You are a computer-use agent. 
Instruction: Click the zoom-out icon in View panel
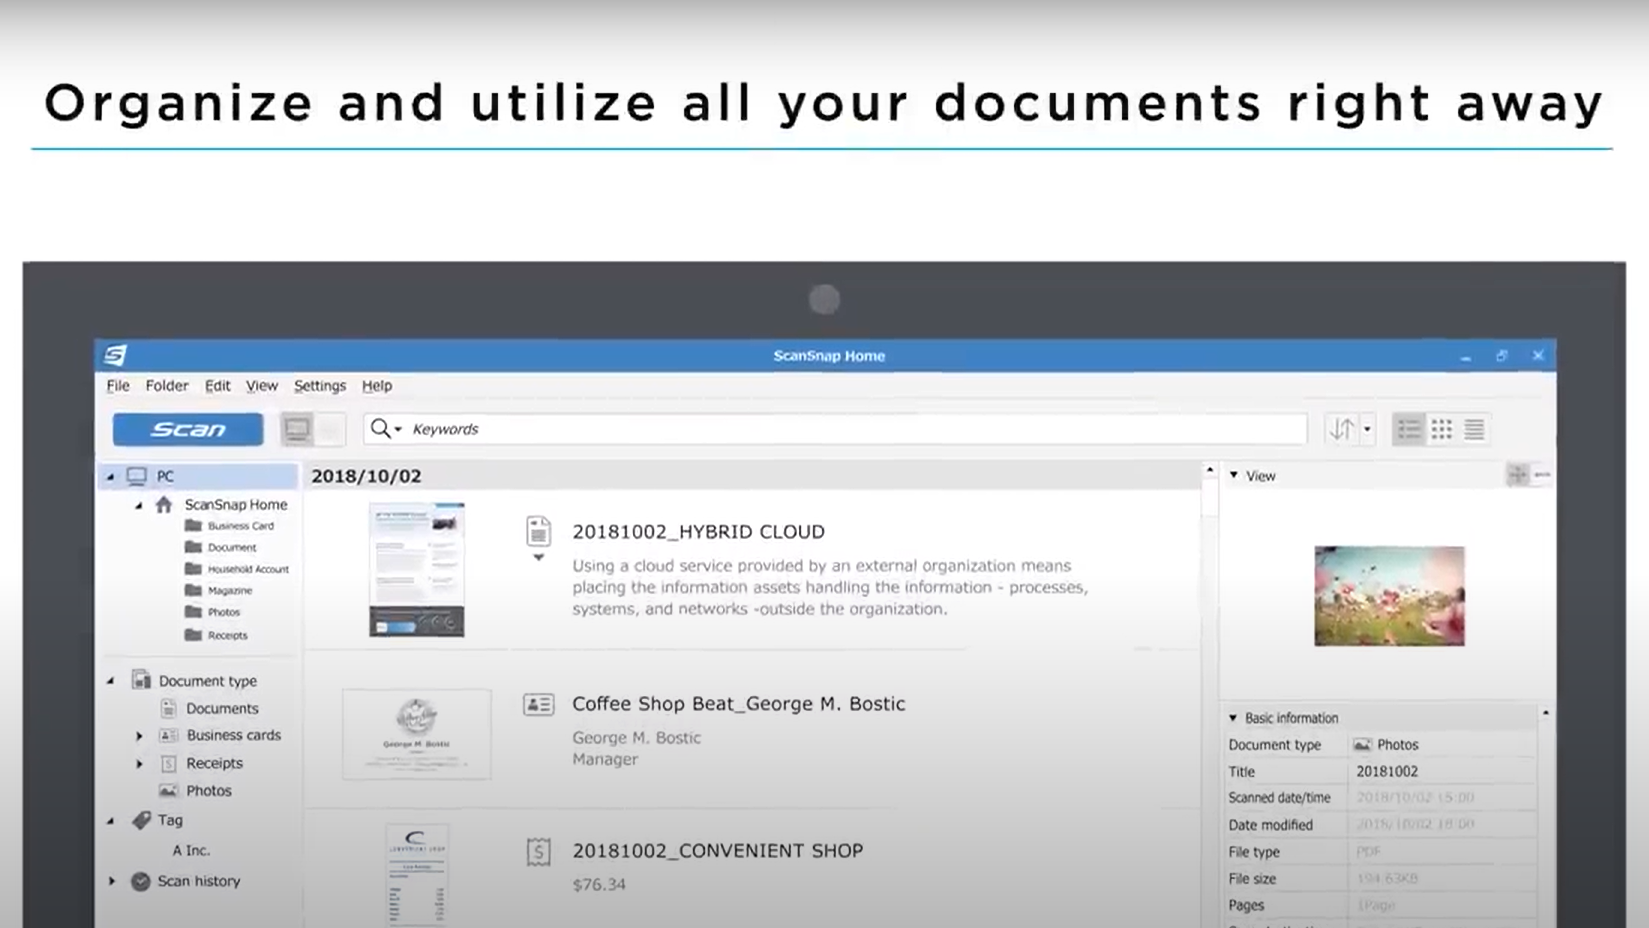point(1542,475)
